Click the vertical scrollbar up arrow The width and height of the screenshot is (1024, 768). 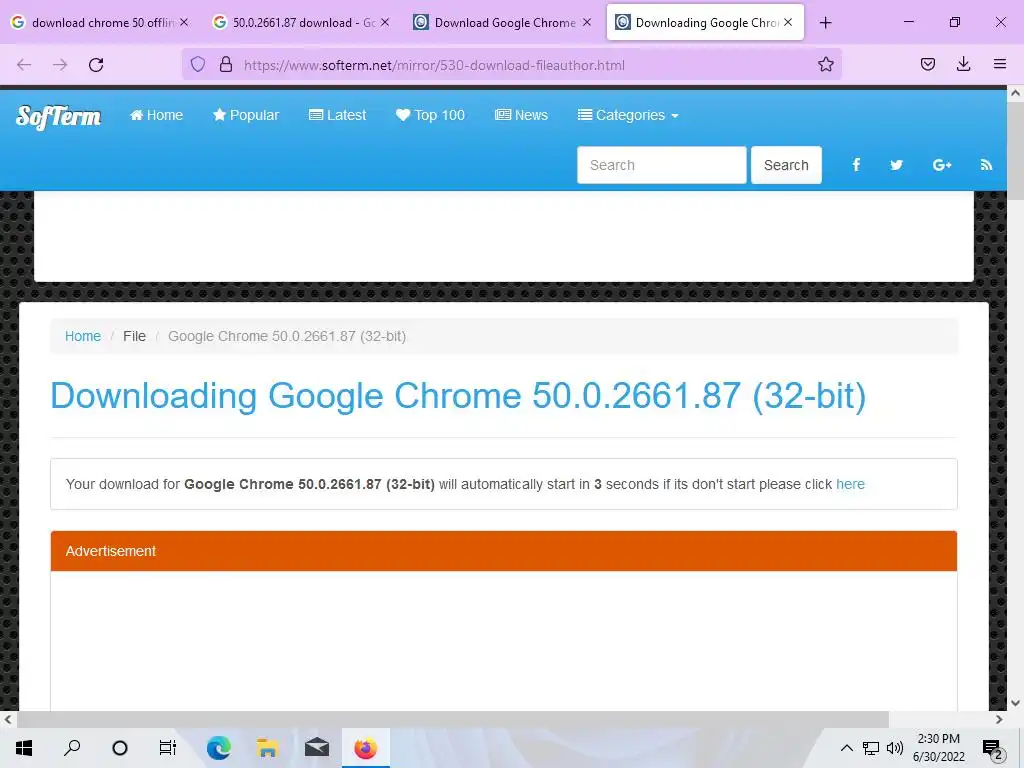1015,93
